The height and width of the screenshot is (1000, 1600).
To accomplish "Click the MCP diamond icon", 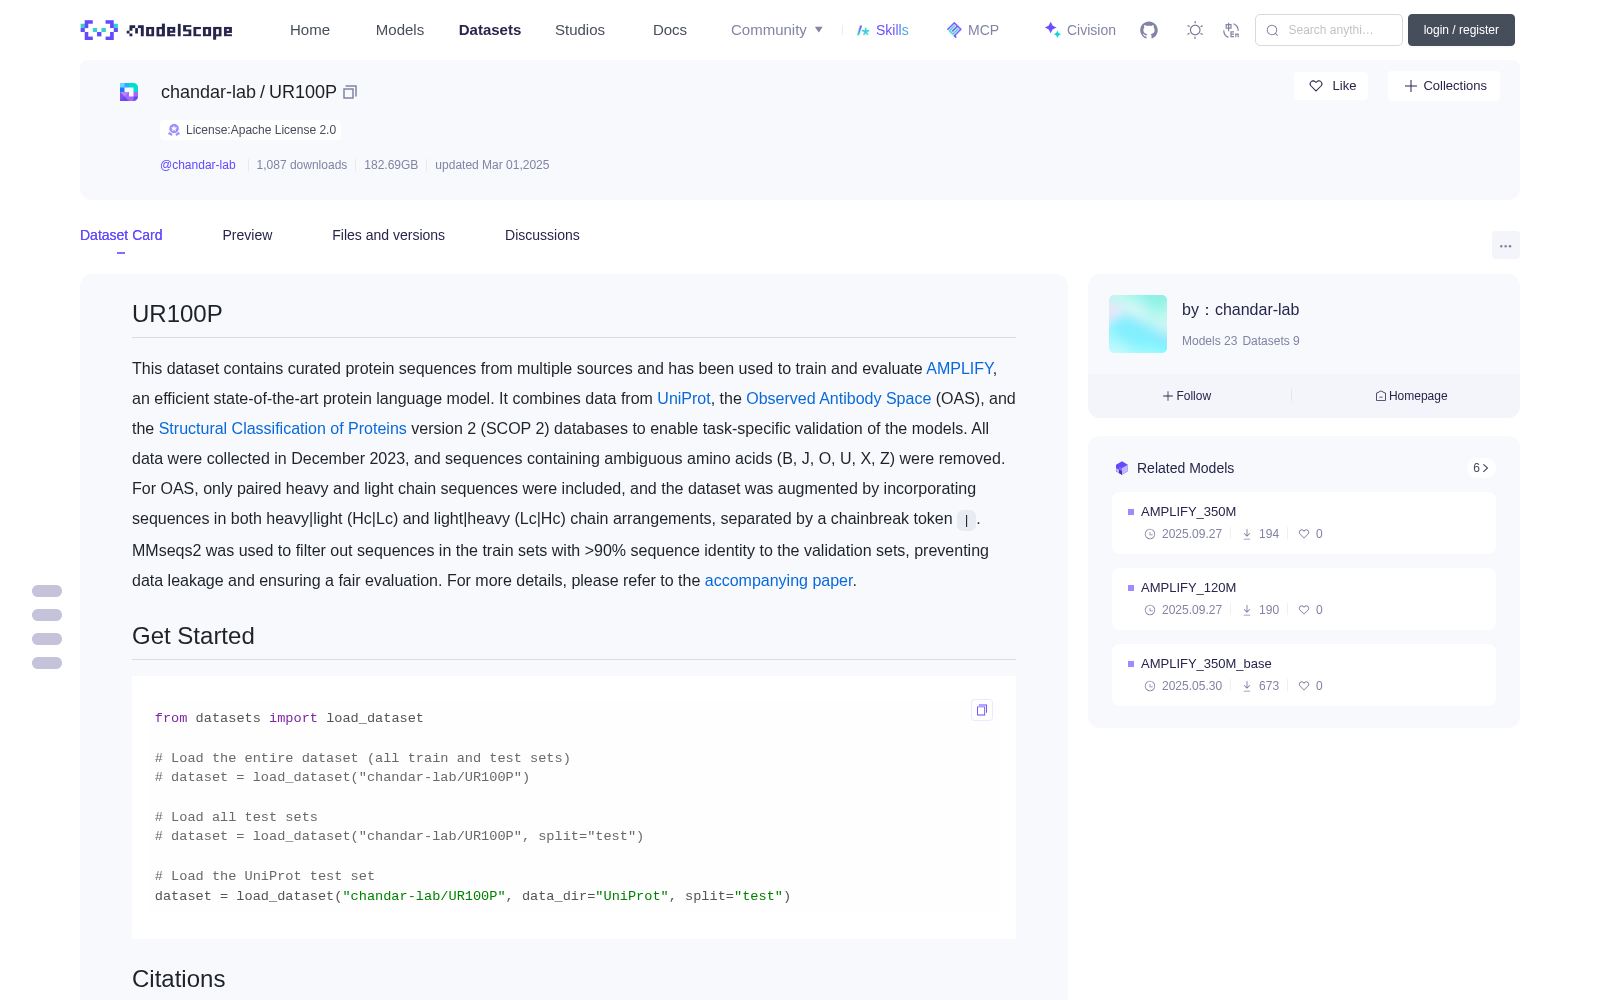I will pyautogui.click(x=954, y=30).
